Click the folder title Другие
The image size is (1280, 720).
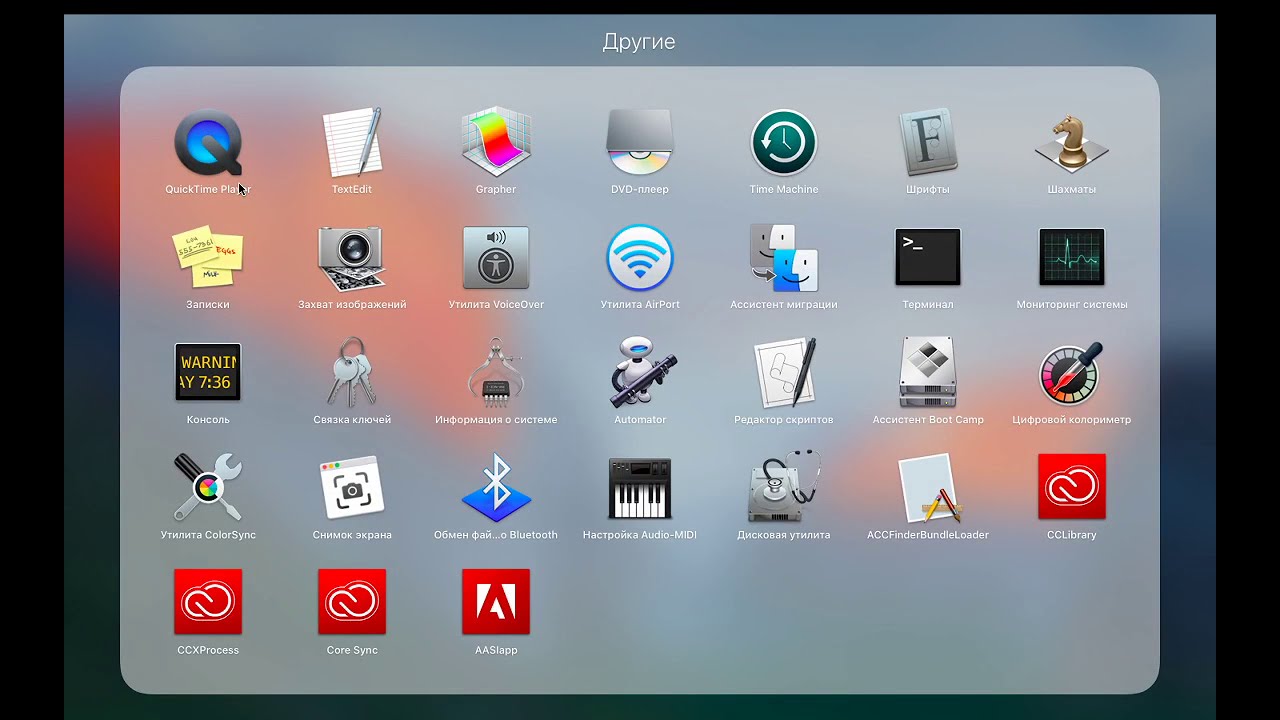[639, 42]
